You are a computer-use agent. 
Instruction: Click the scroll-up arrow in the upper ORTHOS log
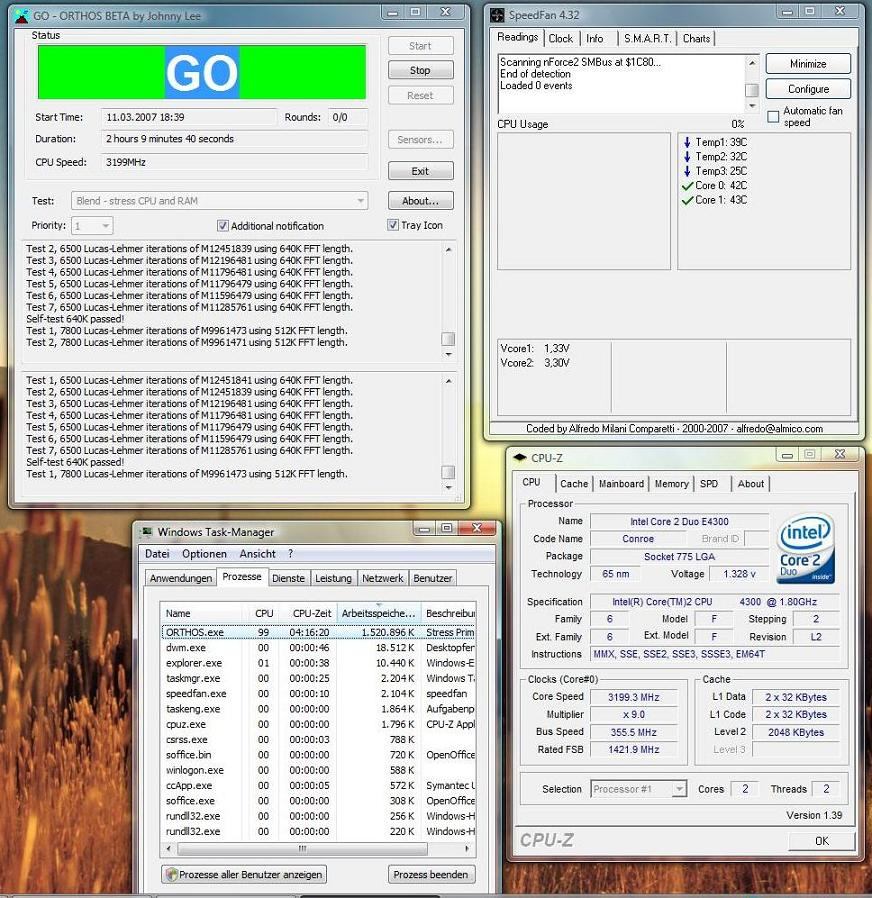tap(448, 250)
